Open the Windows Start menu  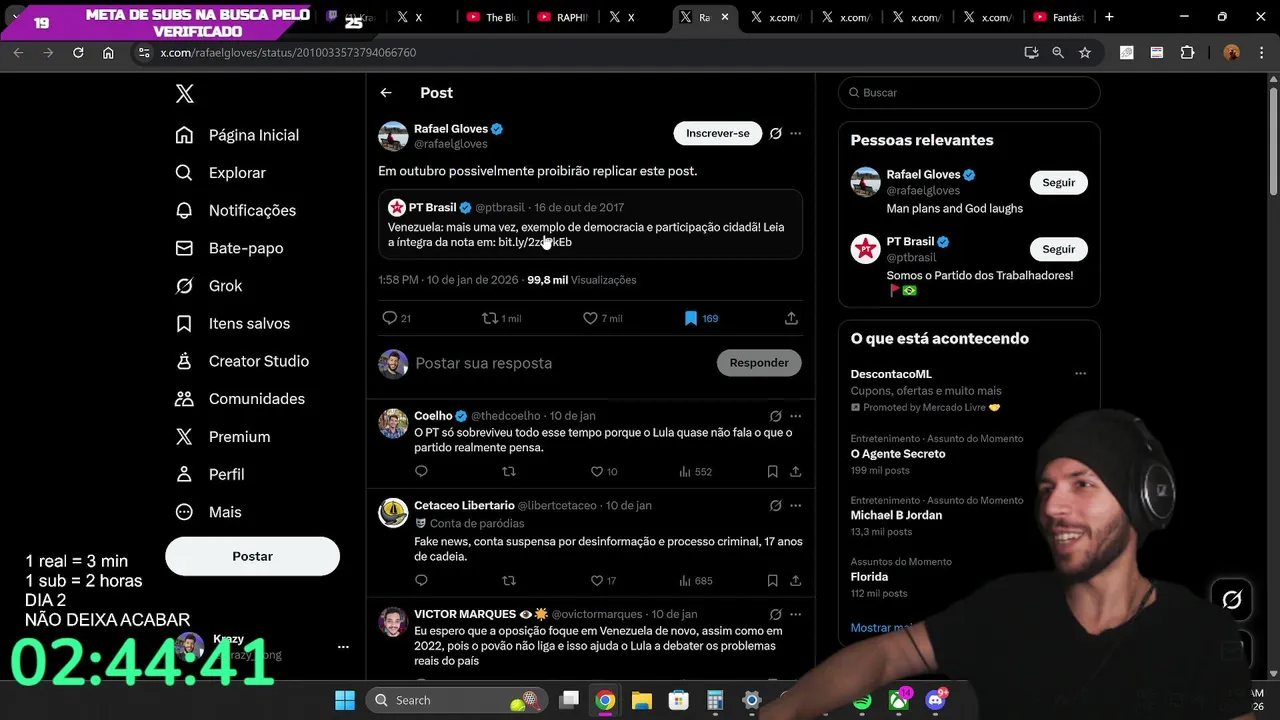pos(344,700)
